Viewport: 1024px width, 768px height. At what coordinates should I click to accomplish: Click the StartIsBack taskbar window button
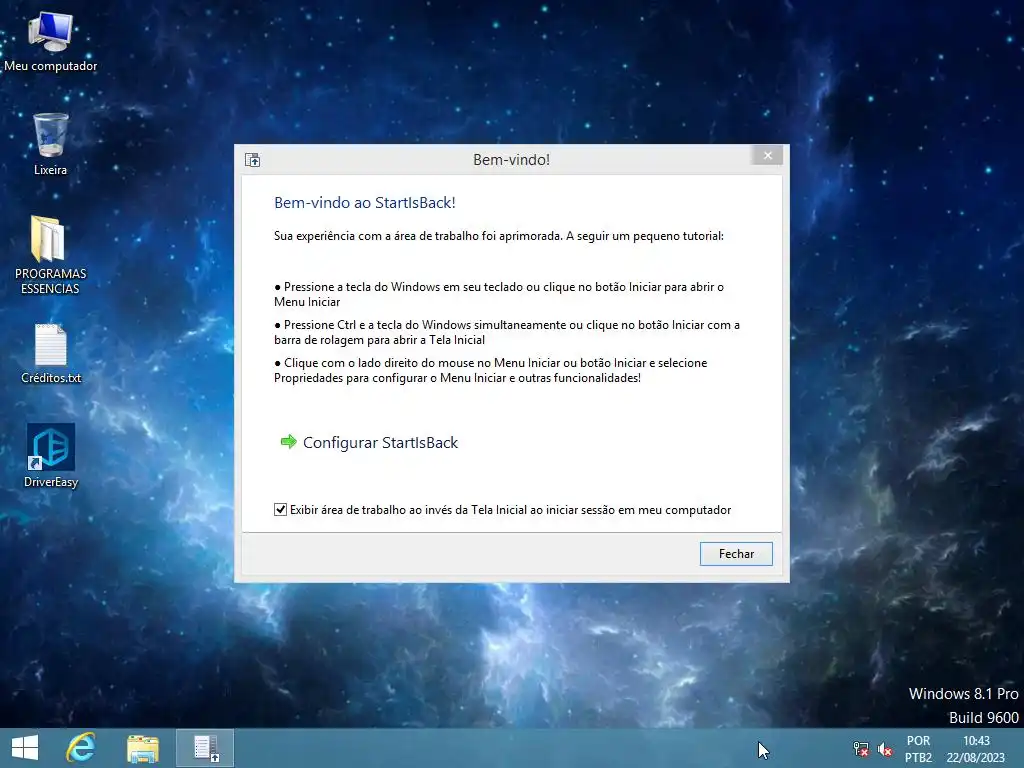205,748
